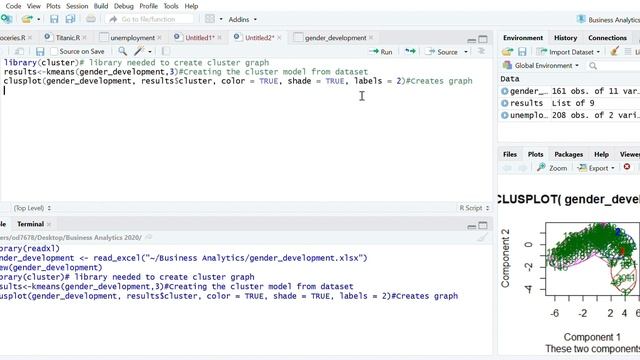Open the Source options dropdown arrow
Screen dimensions: 640x360
[466, 52]
